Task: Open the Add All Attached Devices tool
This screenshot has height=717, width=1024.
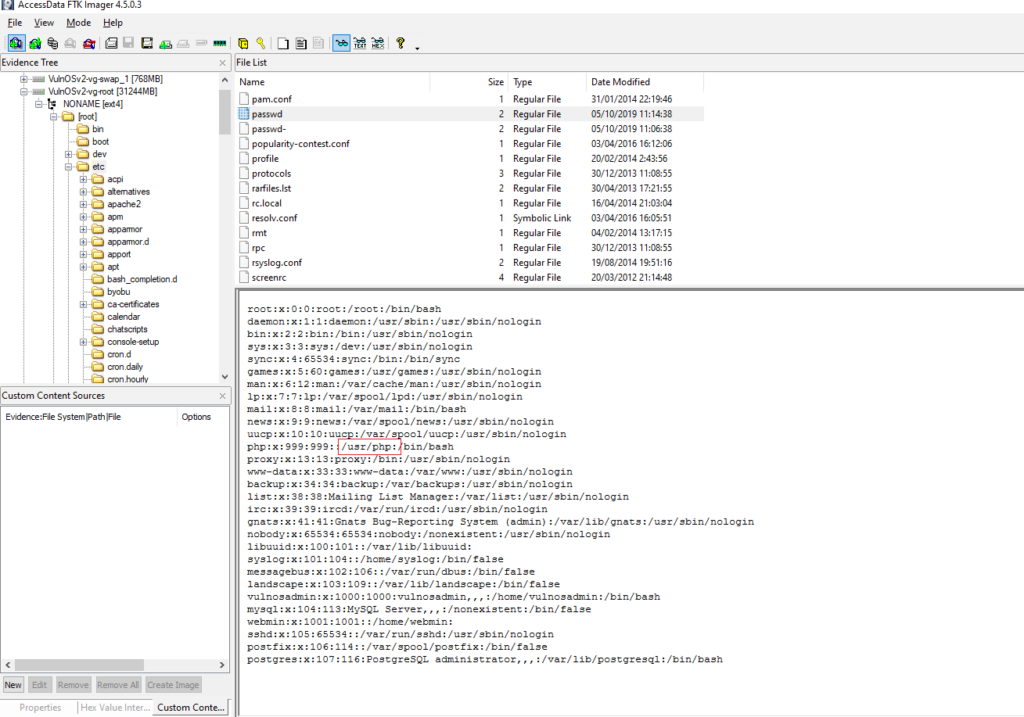Action: coord(35,43)
